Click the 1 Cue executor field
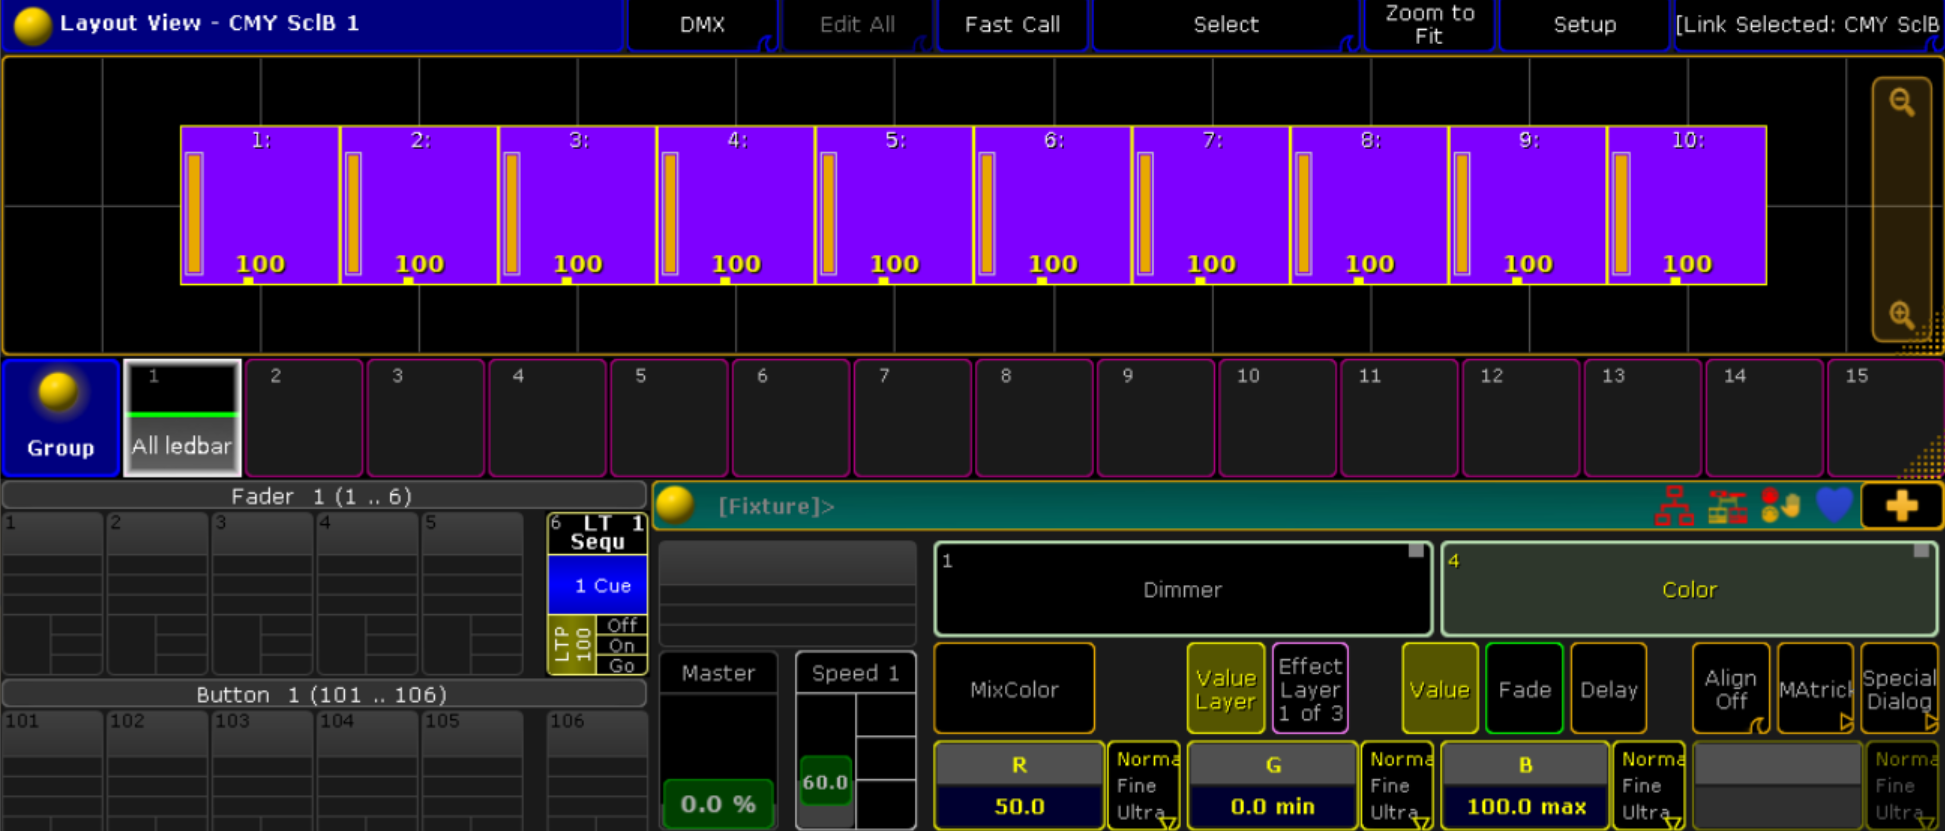 pos(598,586)
